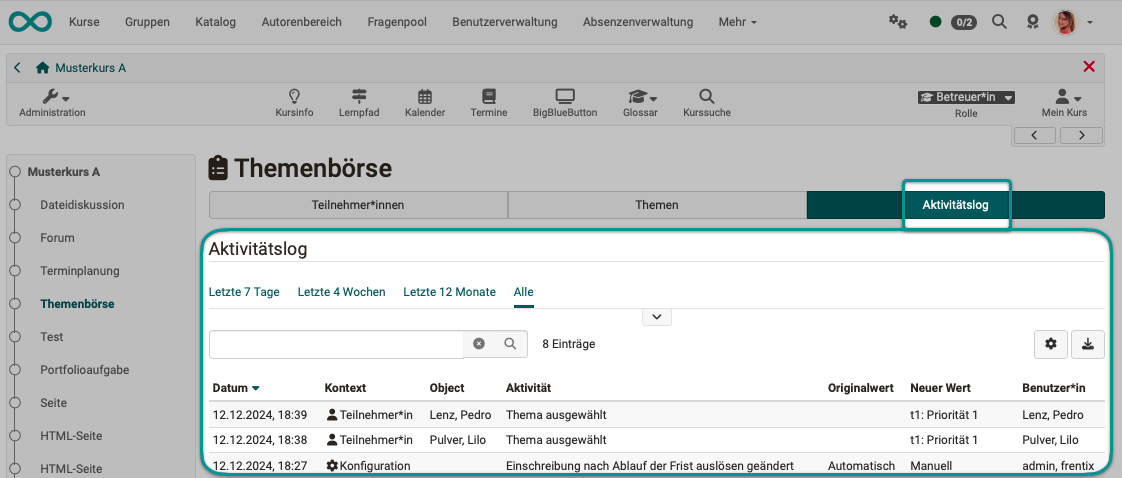Image resolution: width=1122 pixels, height=478 pixels.
Task: Open Dateidiskussion in the course tree
Action: (x=82, y=205)
